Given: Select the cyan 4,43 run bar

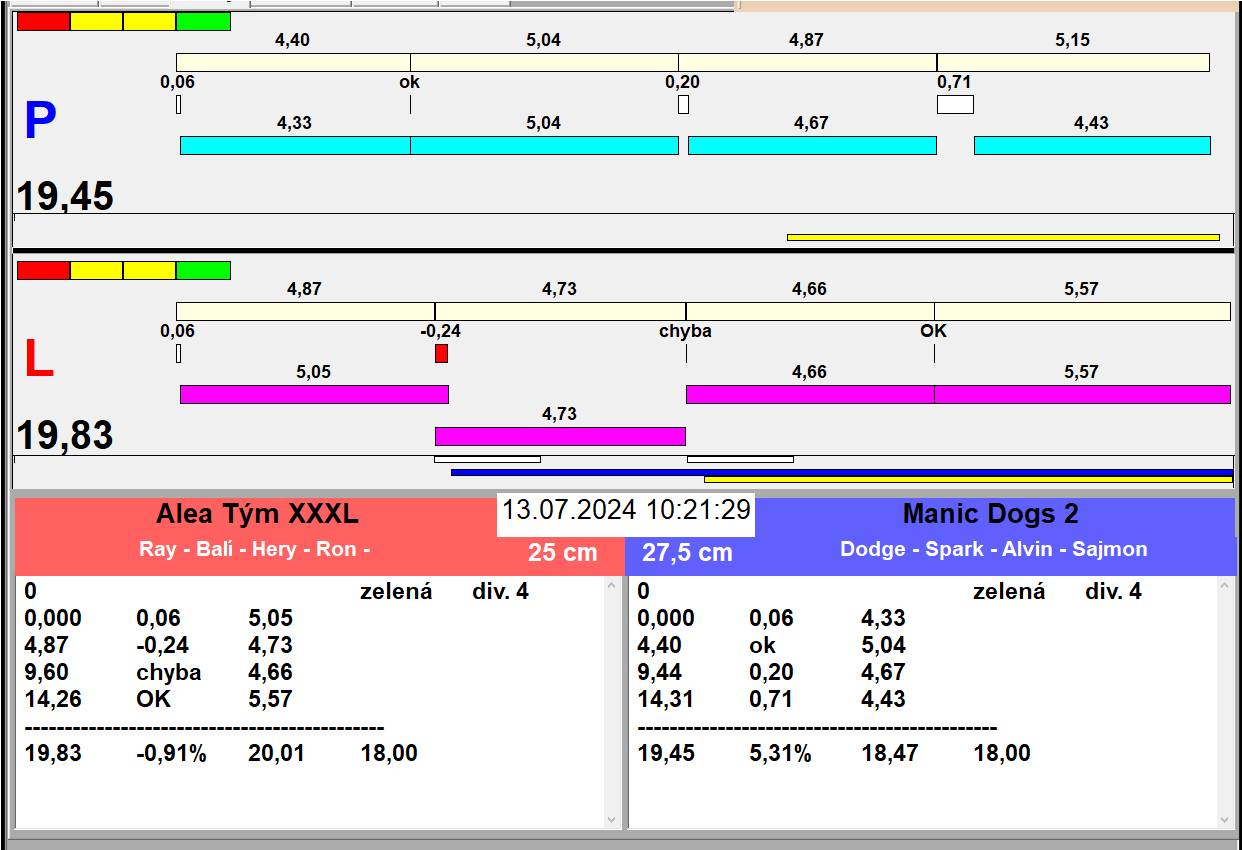Looking at the screenshot, I should [1092, 145].
